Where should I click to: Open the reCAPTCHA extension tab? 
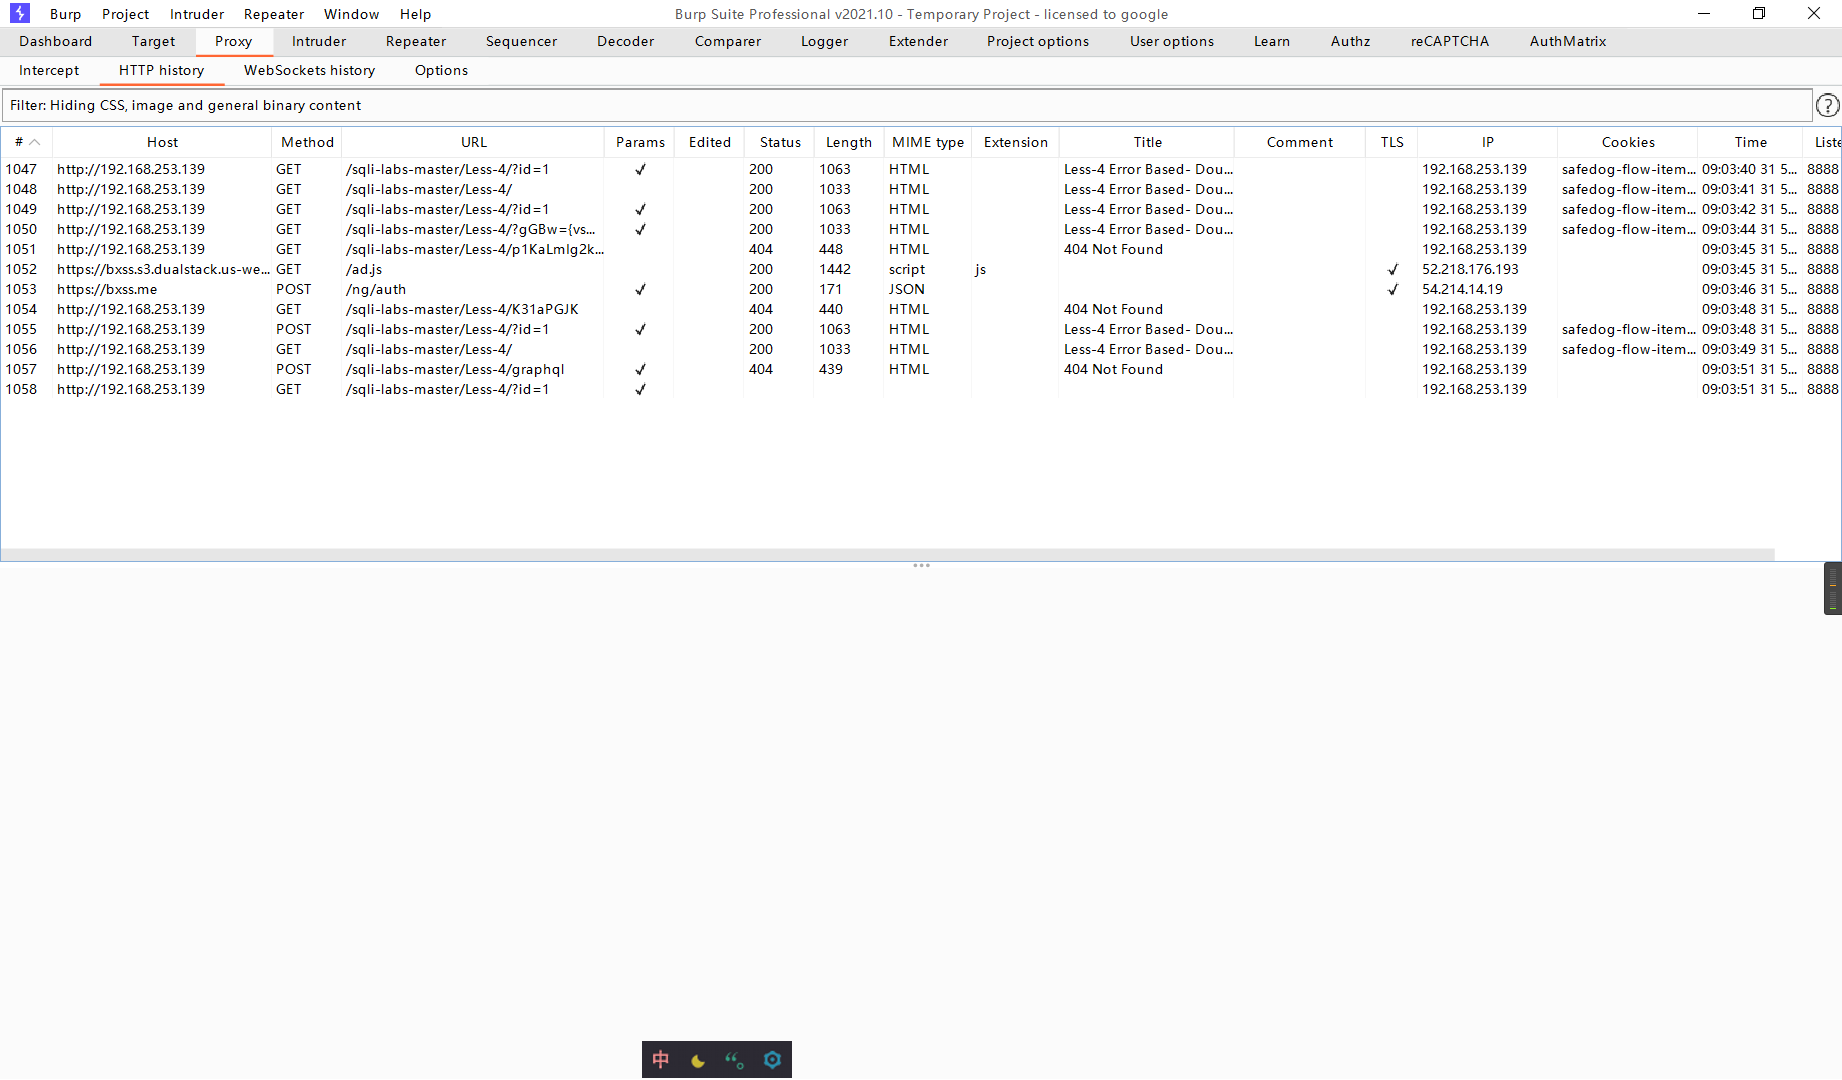[x=1450, y=41]
